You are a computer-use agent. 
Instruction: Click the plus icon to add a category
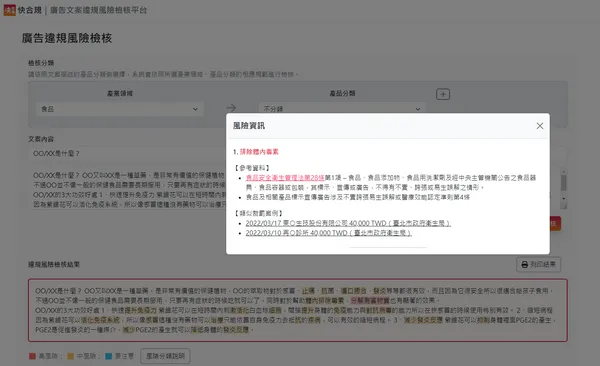pos(443,94)
